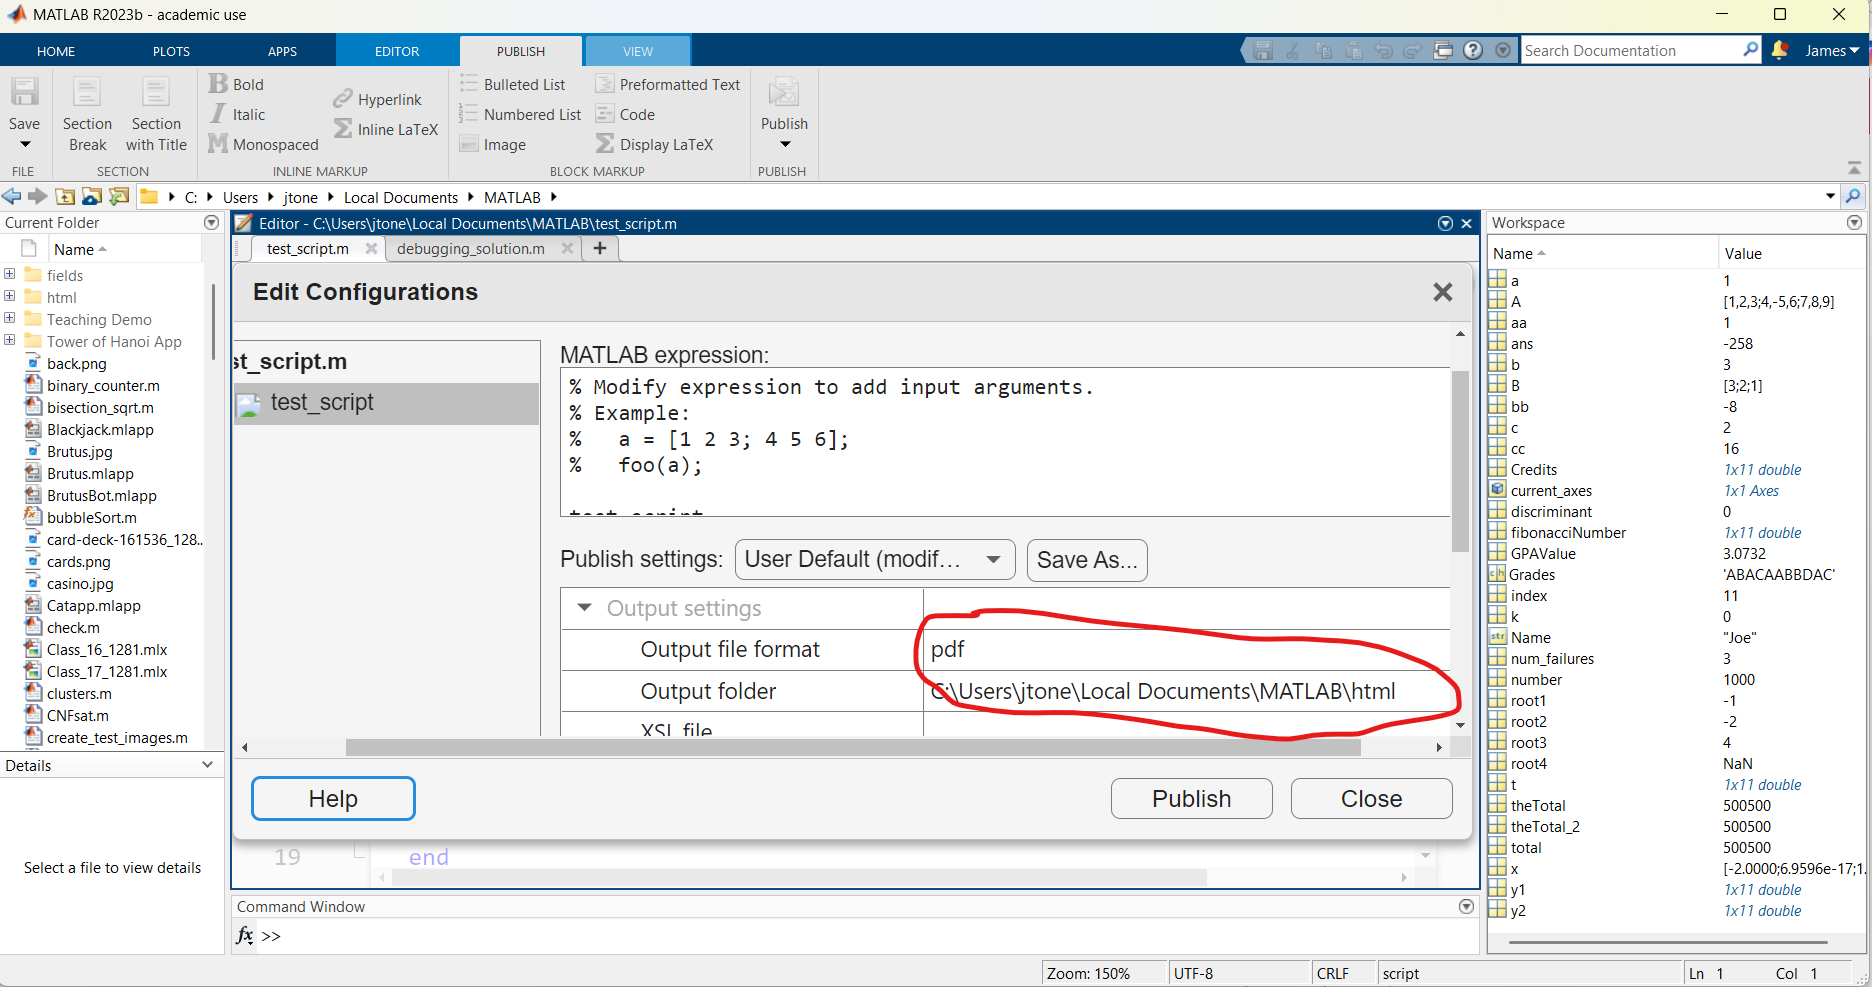Click the Publish button in Edit Configurations
The image size is (1872, 987).
pyautogui.click(x=1191, y=798)
